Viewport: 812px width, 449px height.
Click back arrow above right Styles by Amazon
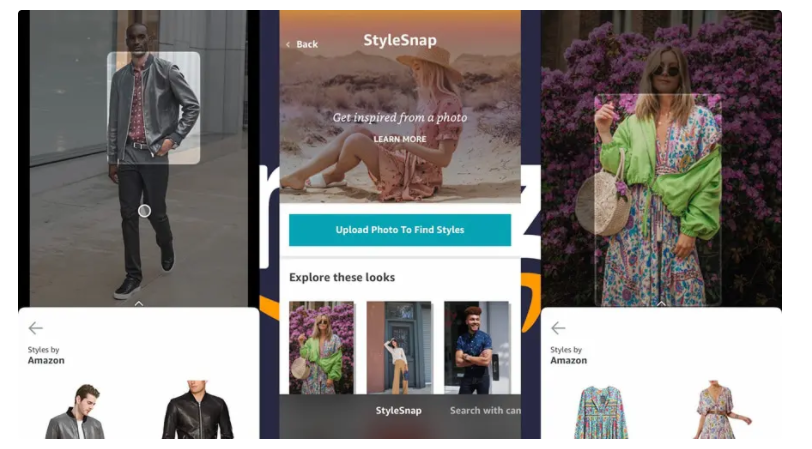click(x=558, y=328)
